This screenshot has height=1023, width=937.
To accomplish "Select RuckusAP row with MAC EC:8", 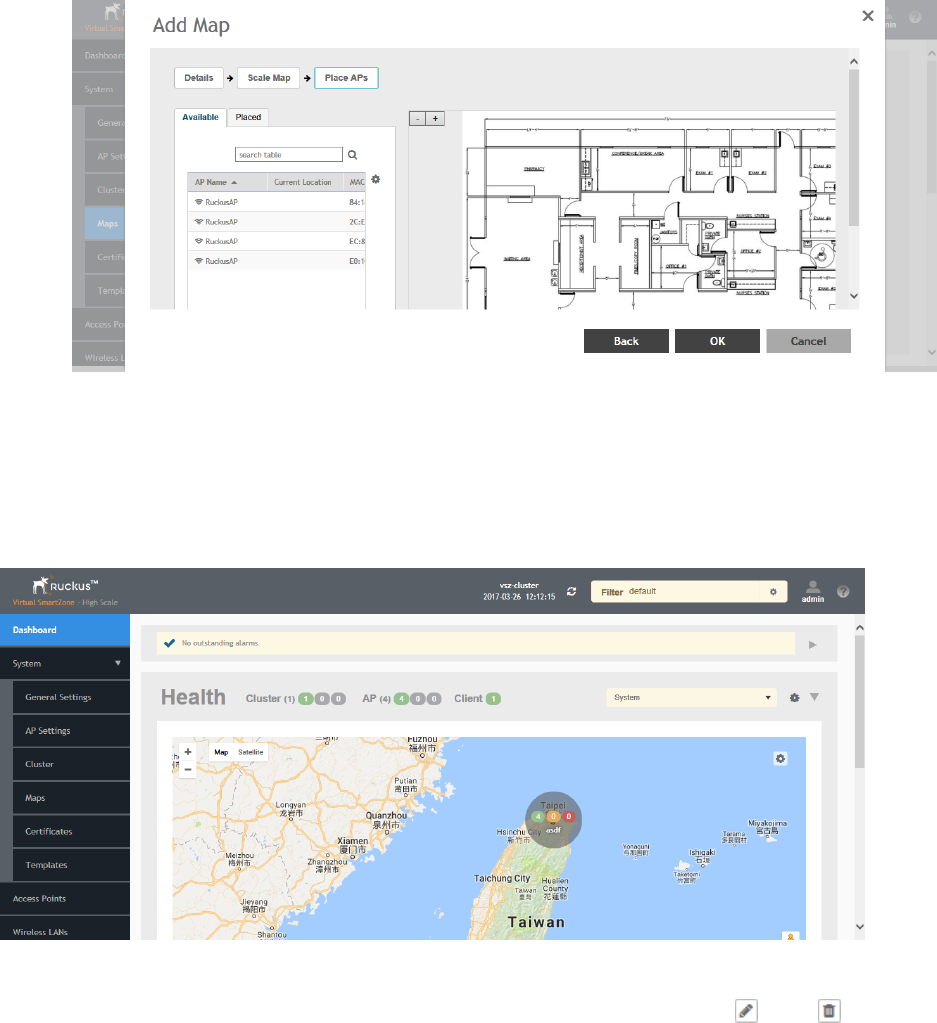I will pos(276,241).
